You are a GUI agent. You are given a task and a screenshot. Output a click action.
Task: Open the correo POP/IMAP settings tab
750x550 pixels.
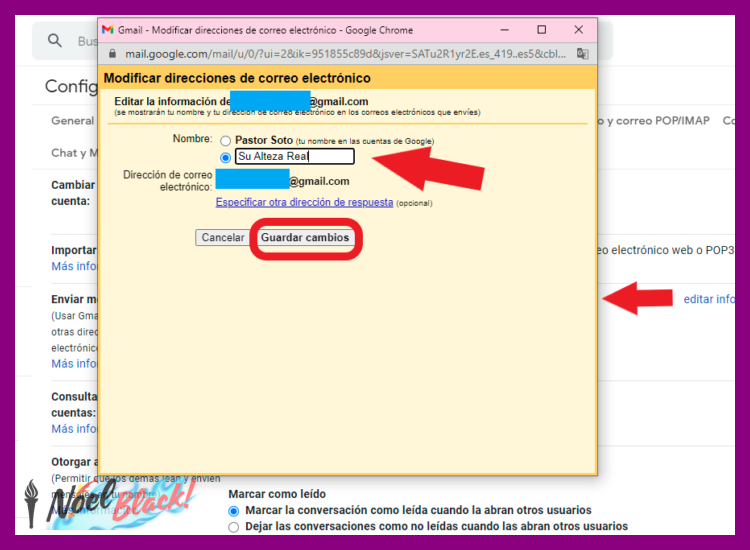point(653,121)
